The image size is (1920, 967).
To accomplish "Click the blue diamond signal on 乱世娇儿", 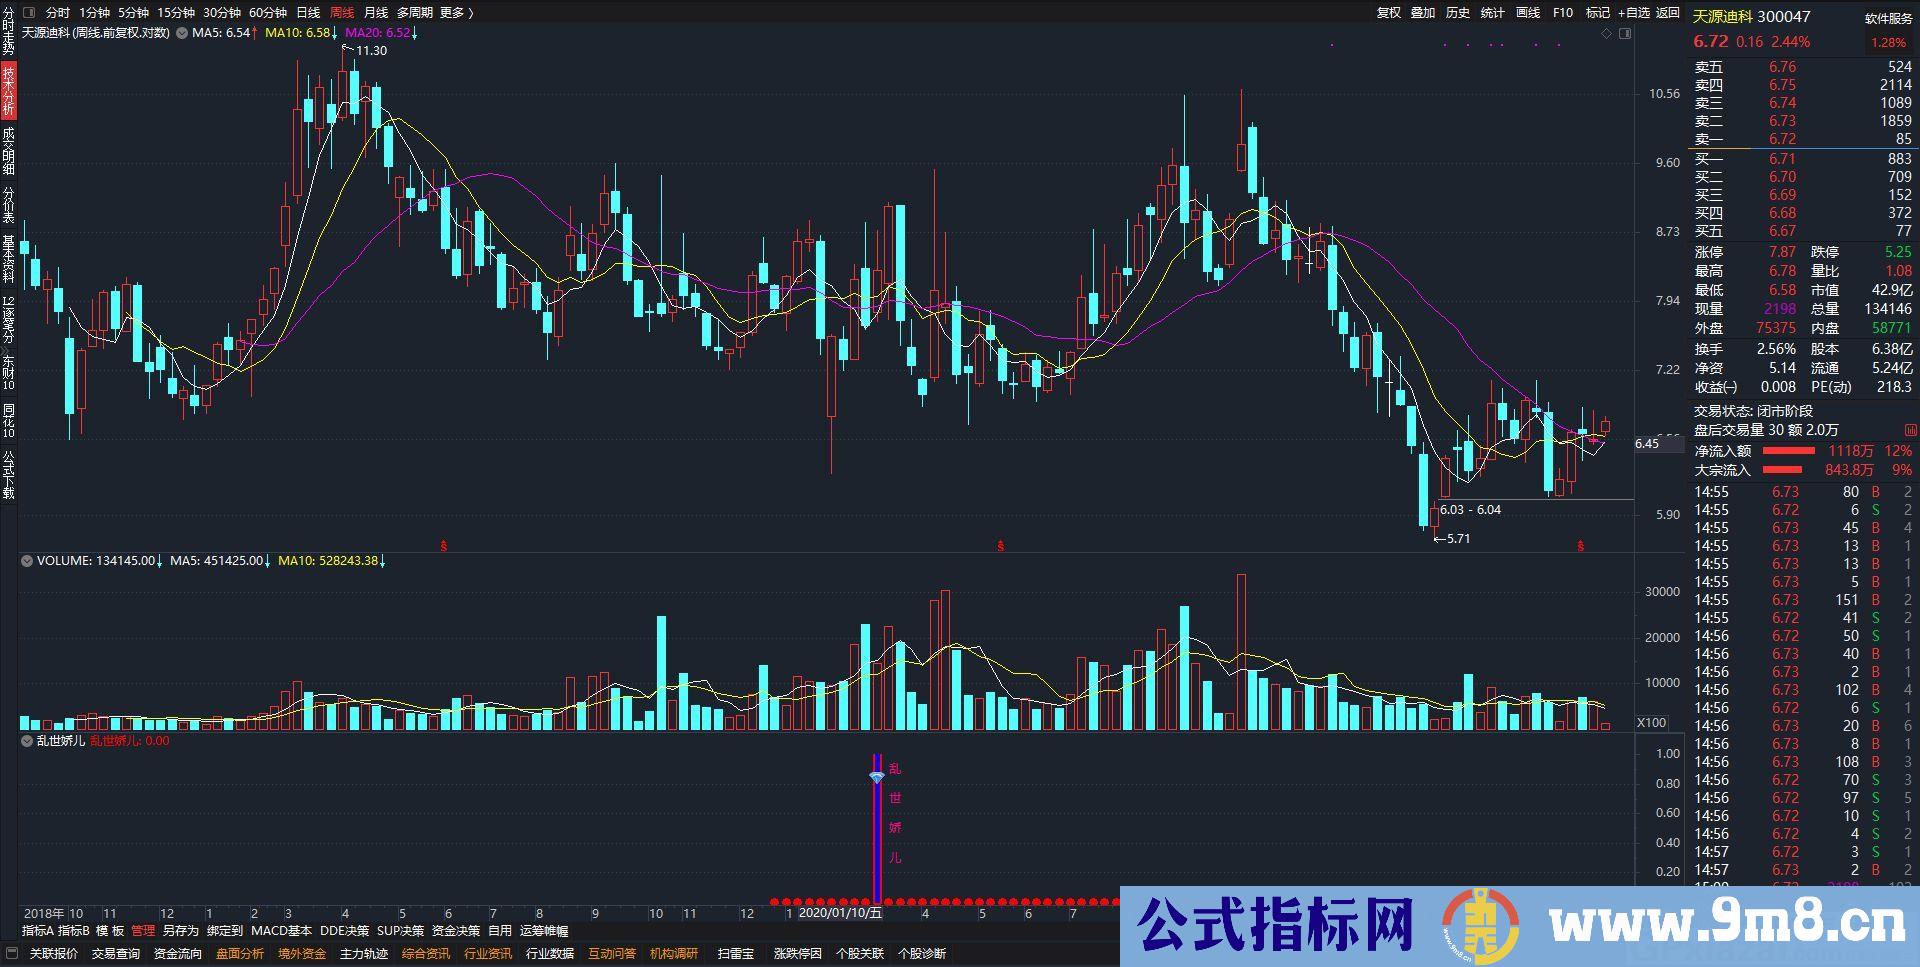I will [876, 777].
